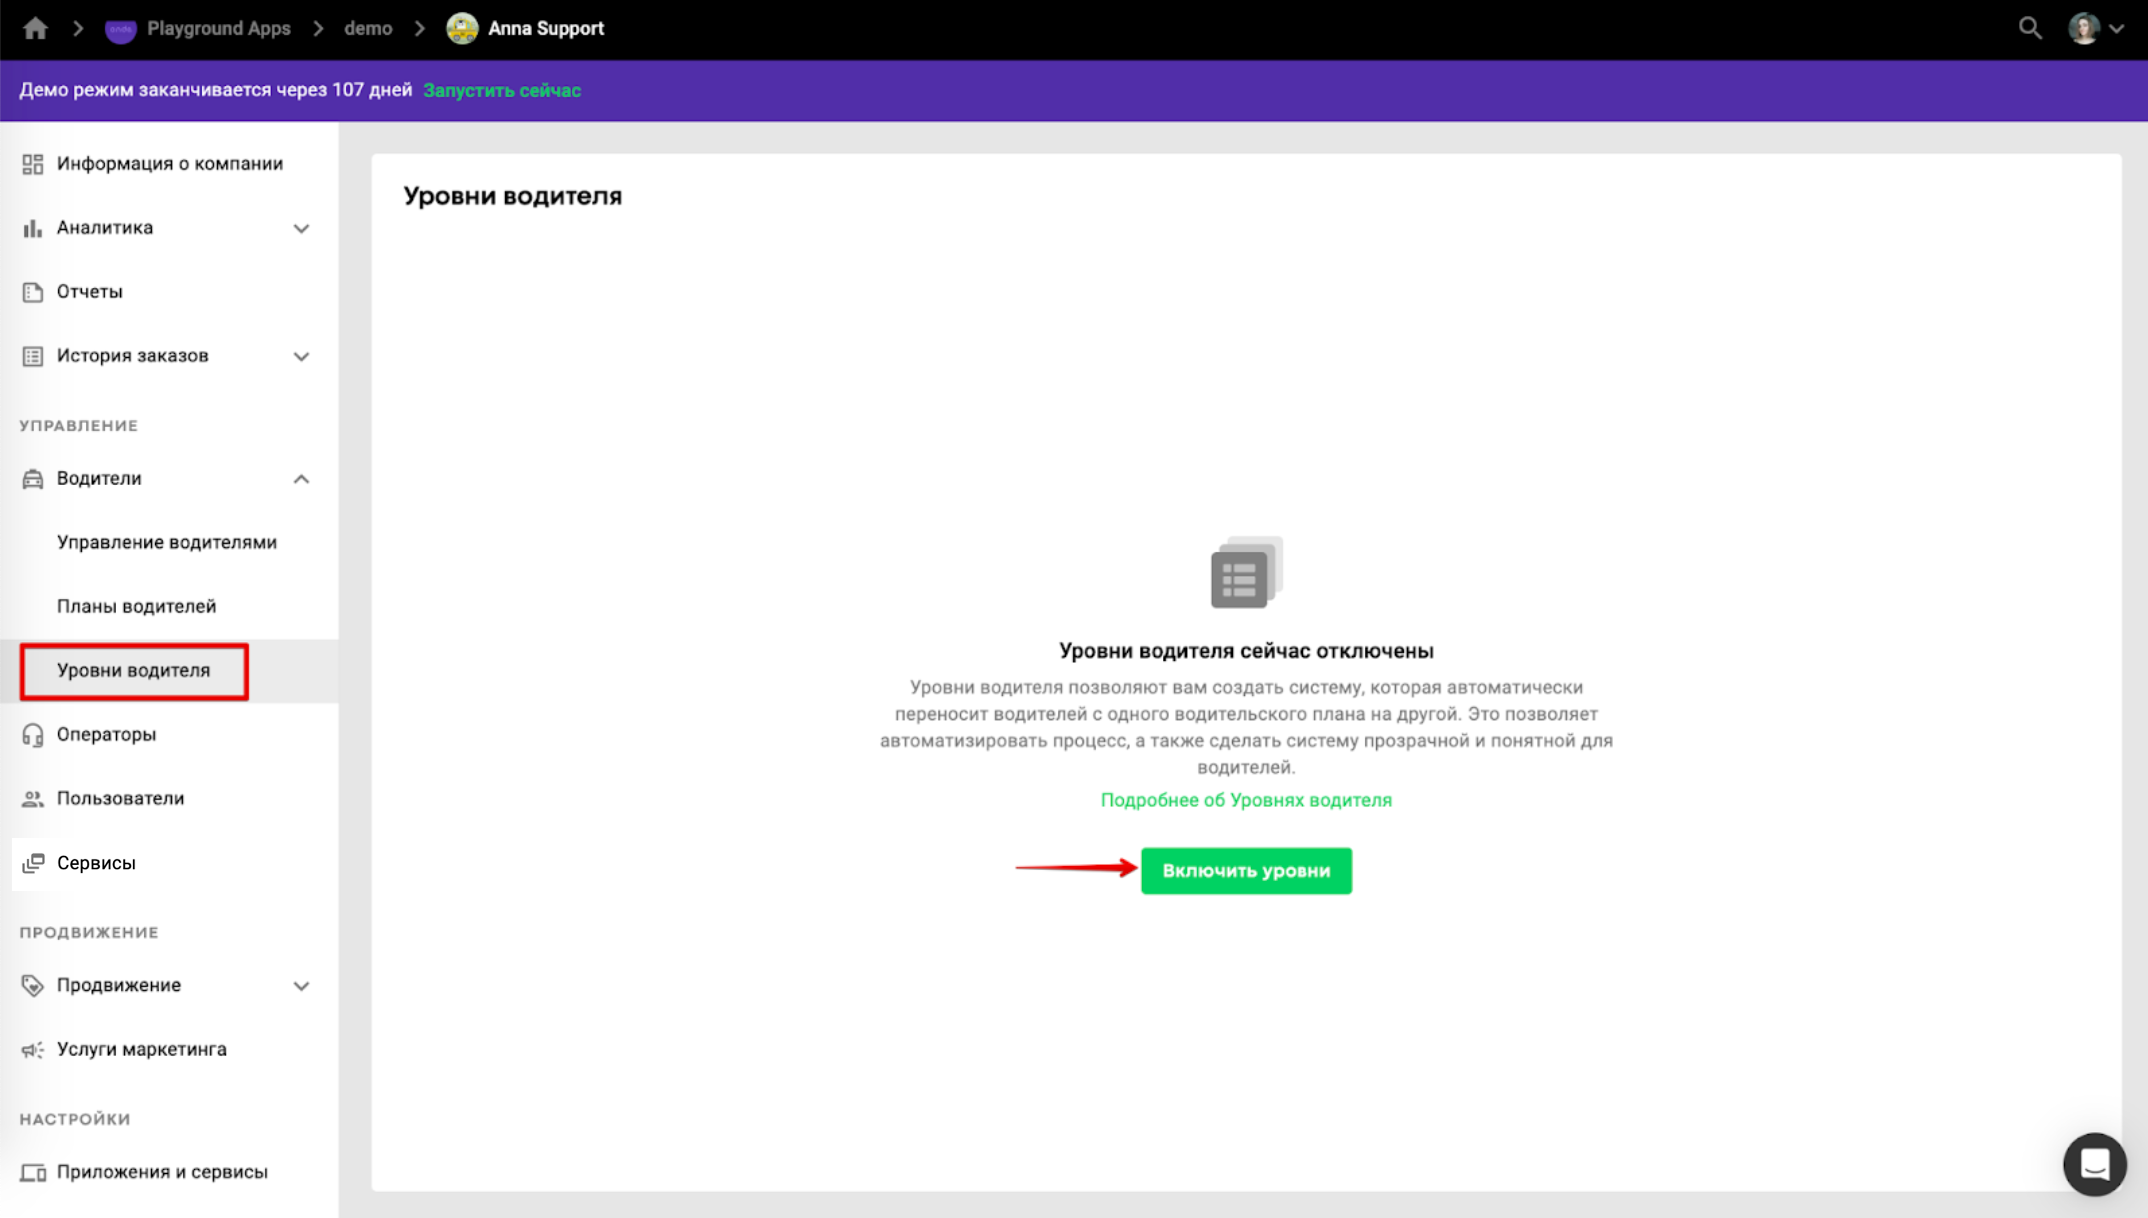Open the Подробнее об Уровнях водителя link
The image size is (2148, 1218).
click(x=1245, y=800)
